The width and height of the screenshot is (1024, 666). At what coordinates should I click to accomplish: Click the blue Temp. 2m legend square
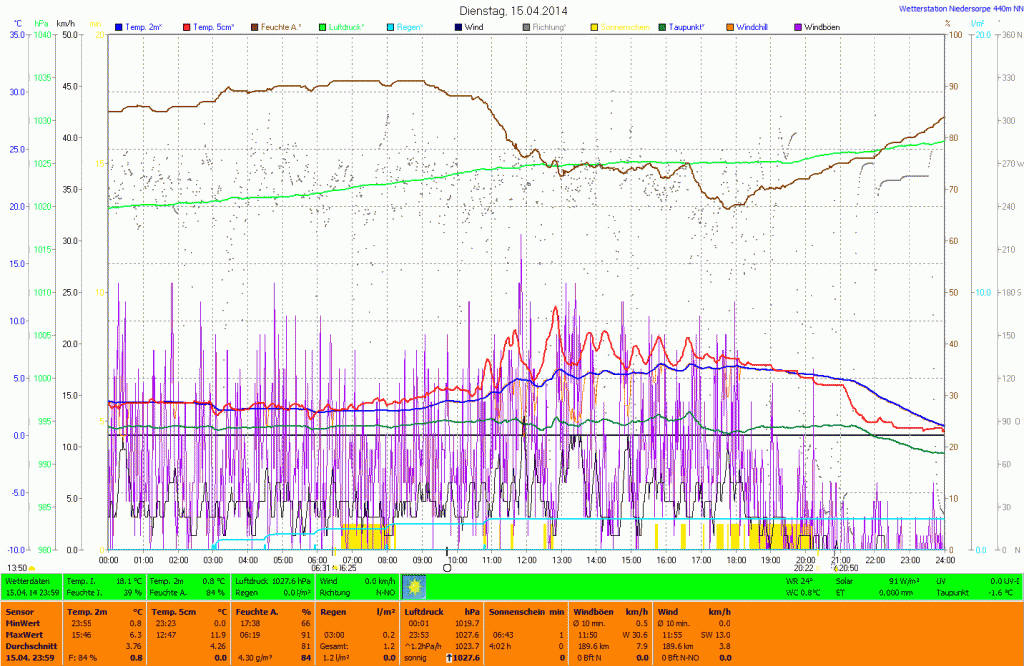(x=119, y=26)
